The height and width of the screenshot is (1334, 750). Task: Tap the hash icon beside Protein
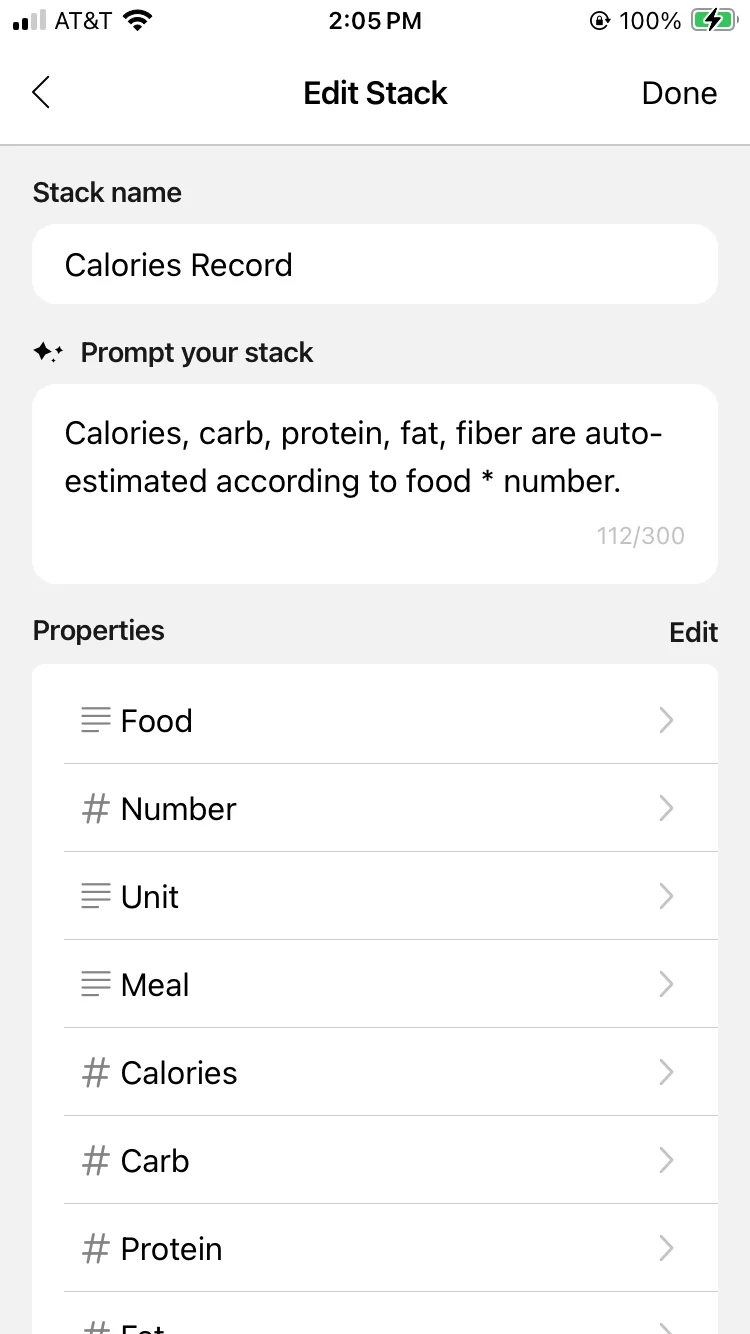[x=95, y=1249]
